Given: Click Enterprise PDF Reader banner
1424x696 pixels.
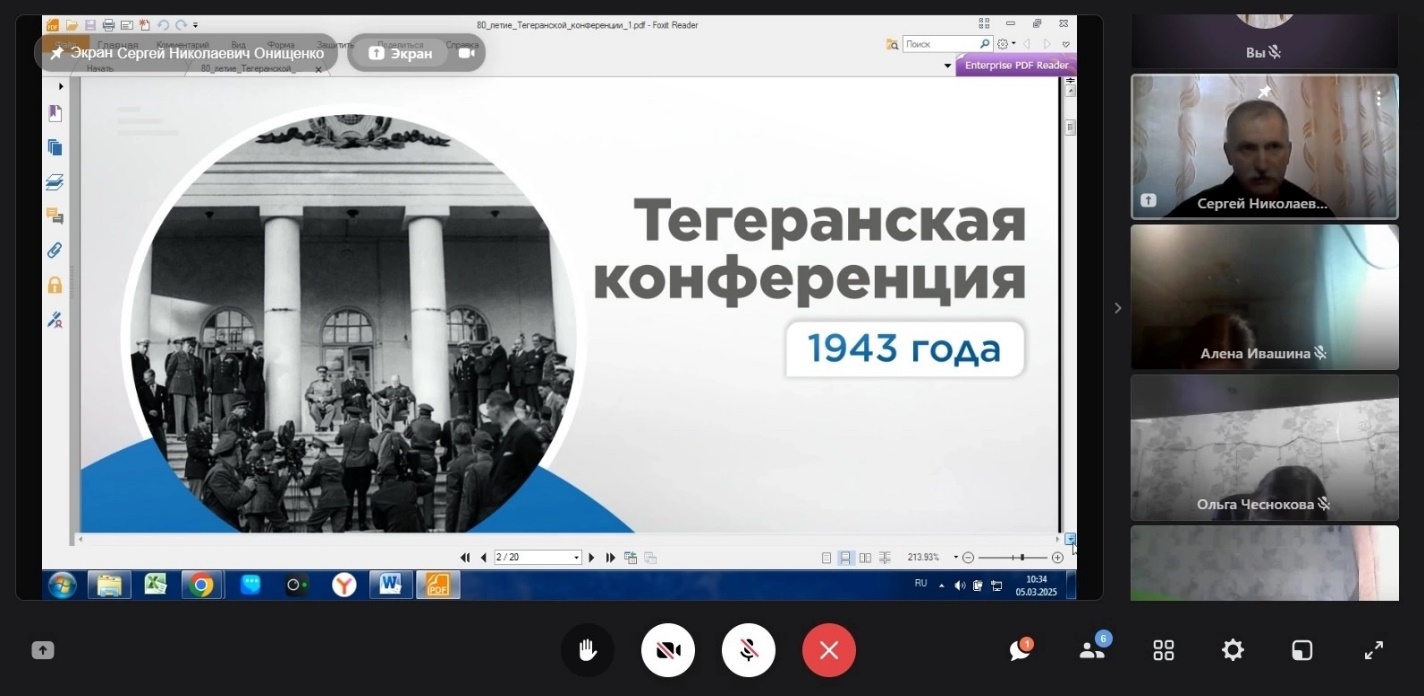Looking at the screenshot, I should 1016,65.
